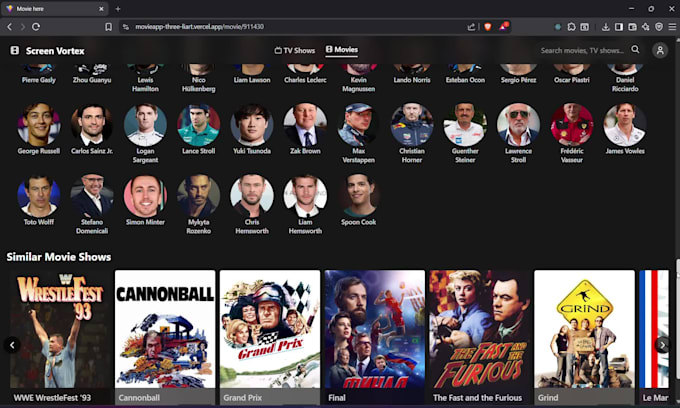Click the Charles Leclerc name

click(305, 80)
